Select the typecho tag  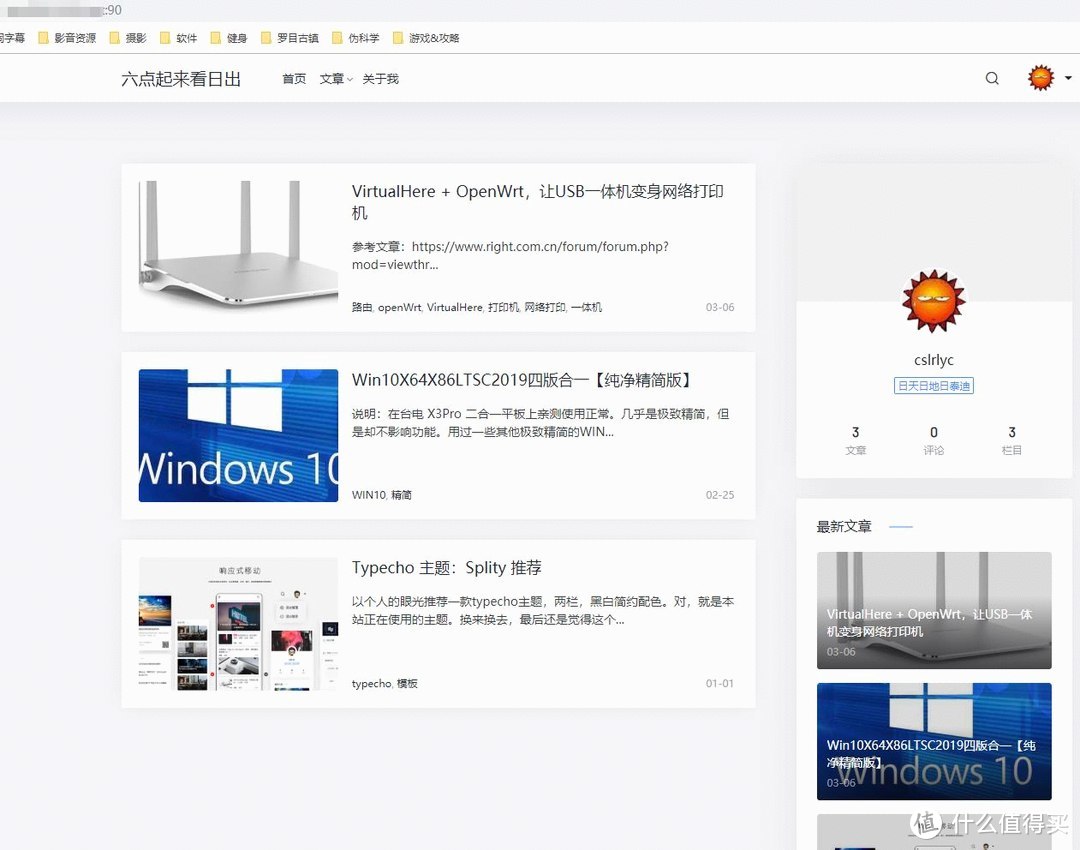tap(371, 683)
